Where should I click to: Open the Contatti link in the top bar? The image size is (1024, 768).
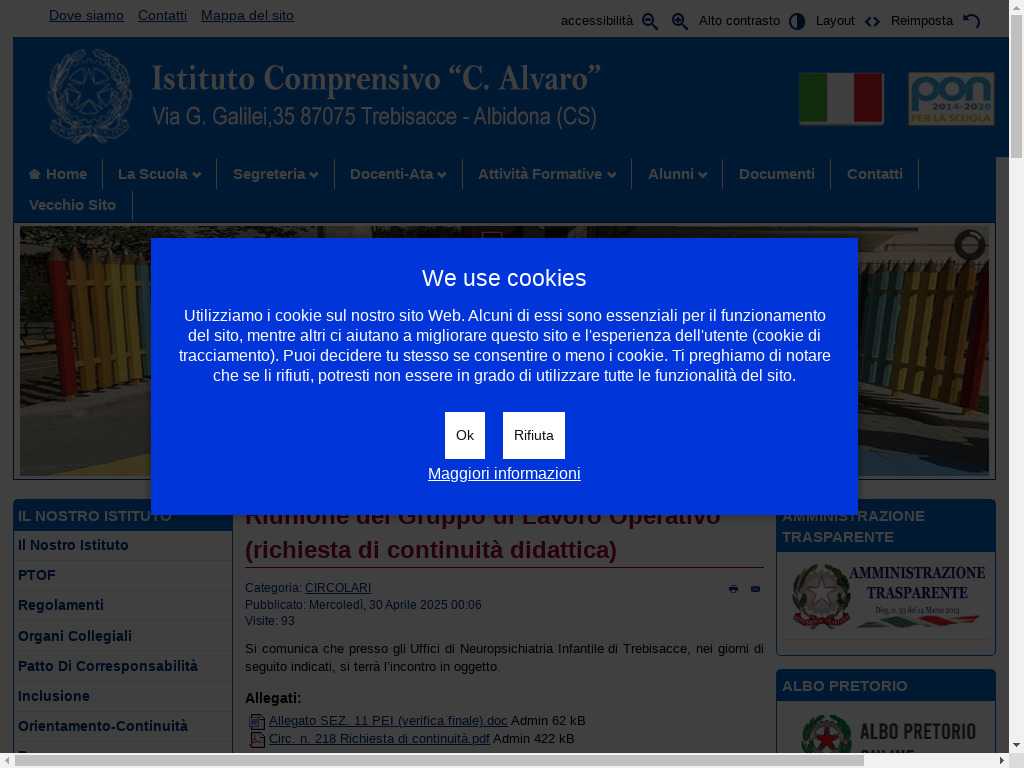coord(162,16)
